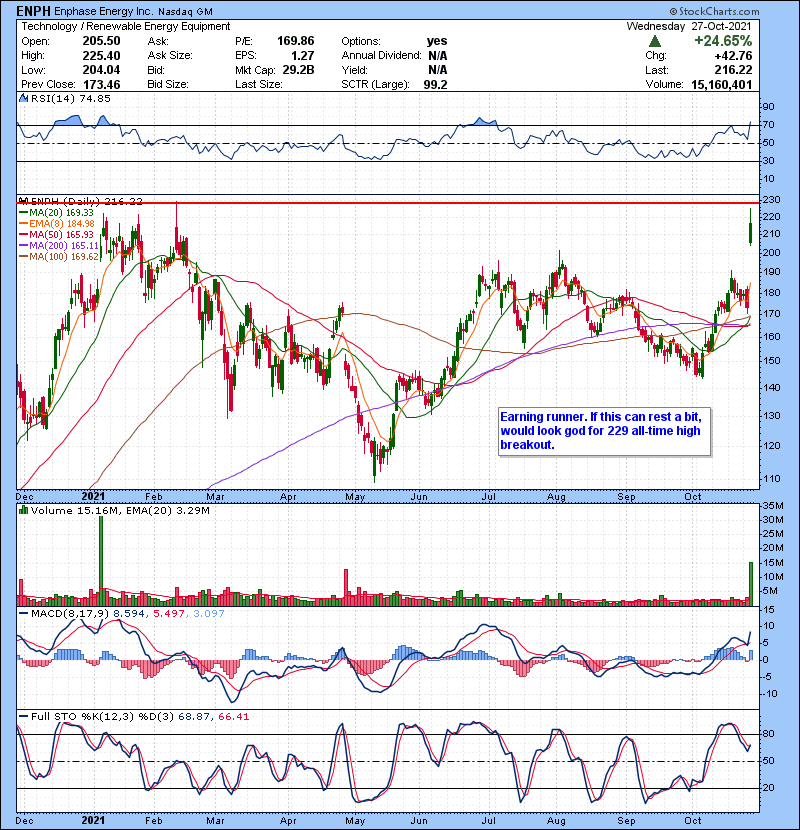Click the 230 label on price axis
The image size is (800, 830).
771,200
